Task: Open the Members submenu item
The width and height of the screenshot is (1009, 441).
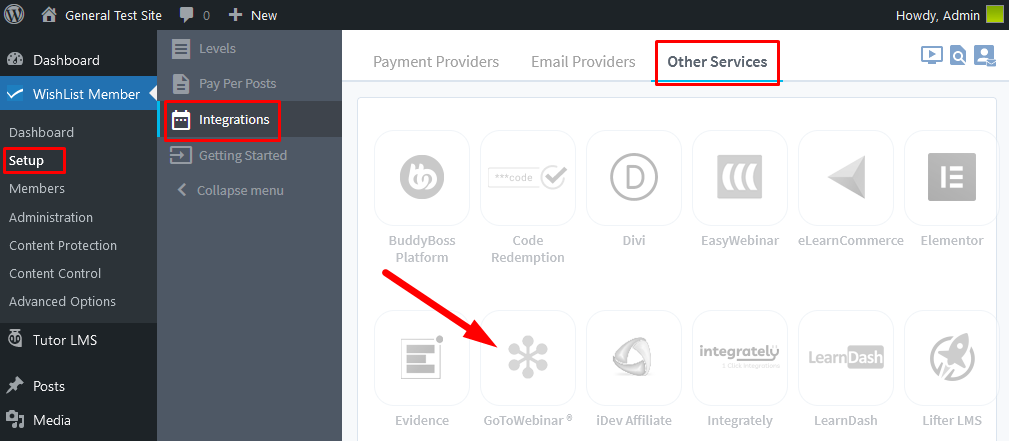Action: (37, 189)
